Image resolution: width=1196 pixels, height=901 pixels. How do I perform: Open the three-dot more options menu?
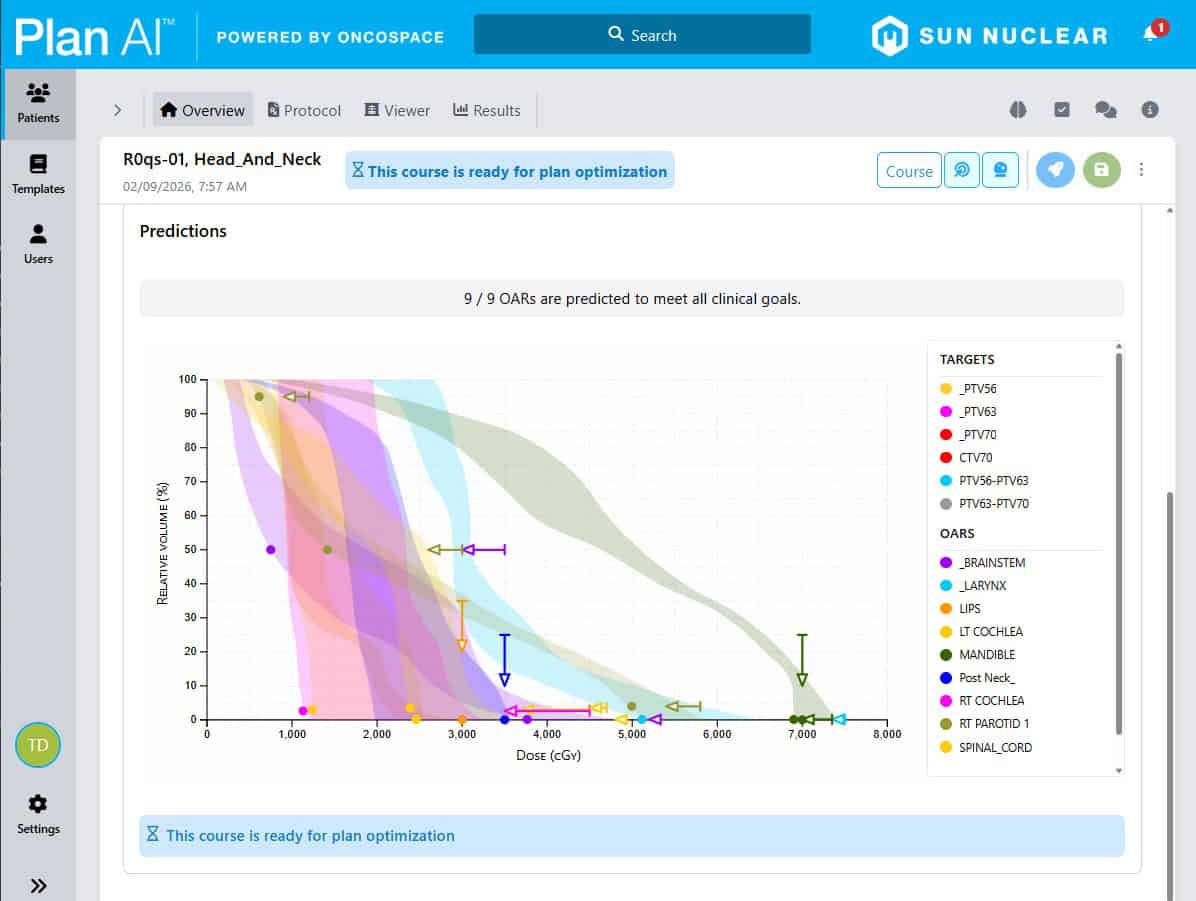1141,170
